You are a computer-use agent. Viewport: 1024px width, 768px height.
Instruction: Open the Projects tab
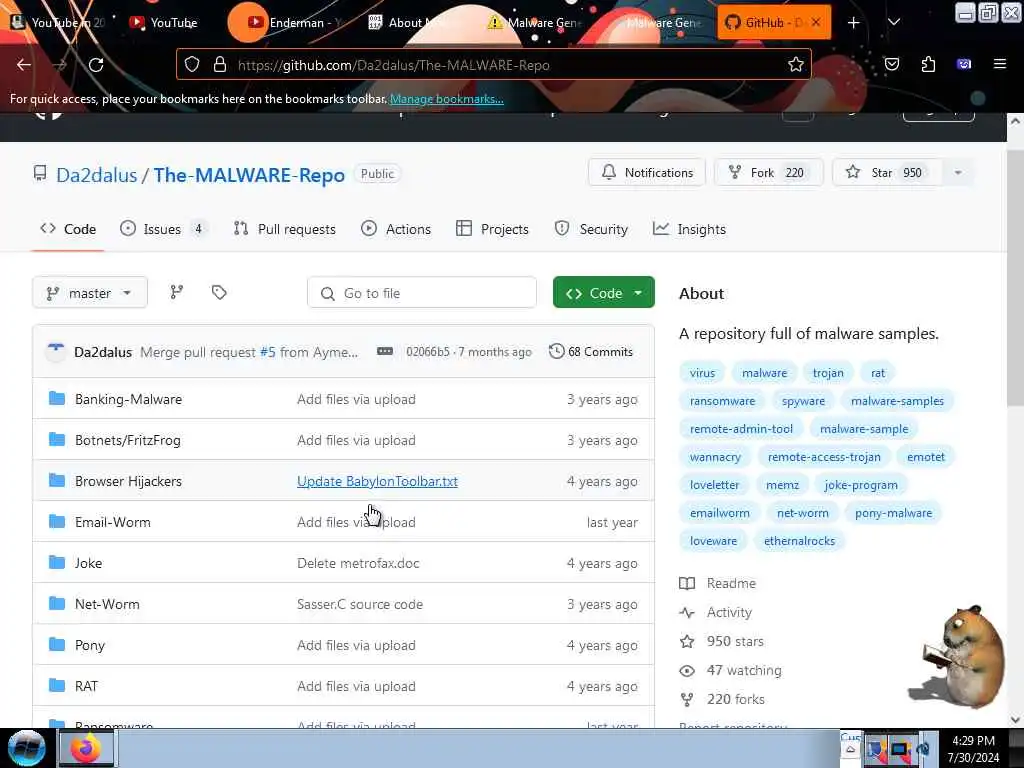(x=492, y=229)
